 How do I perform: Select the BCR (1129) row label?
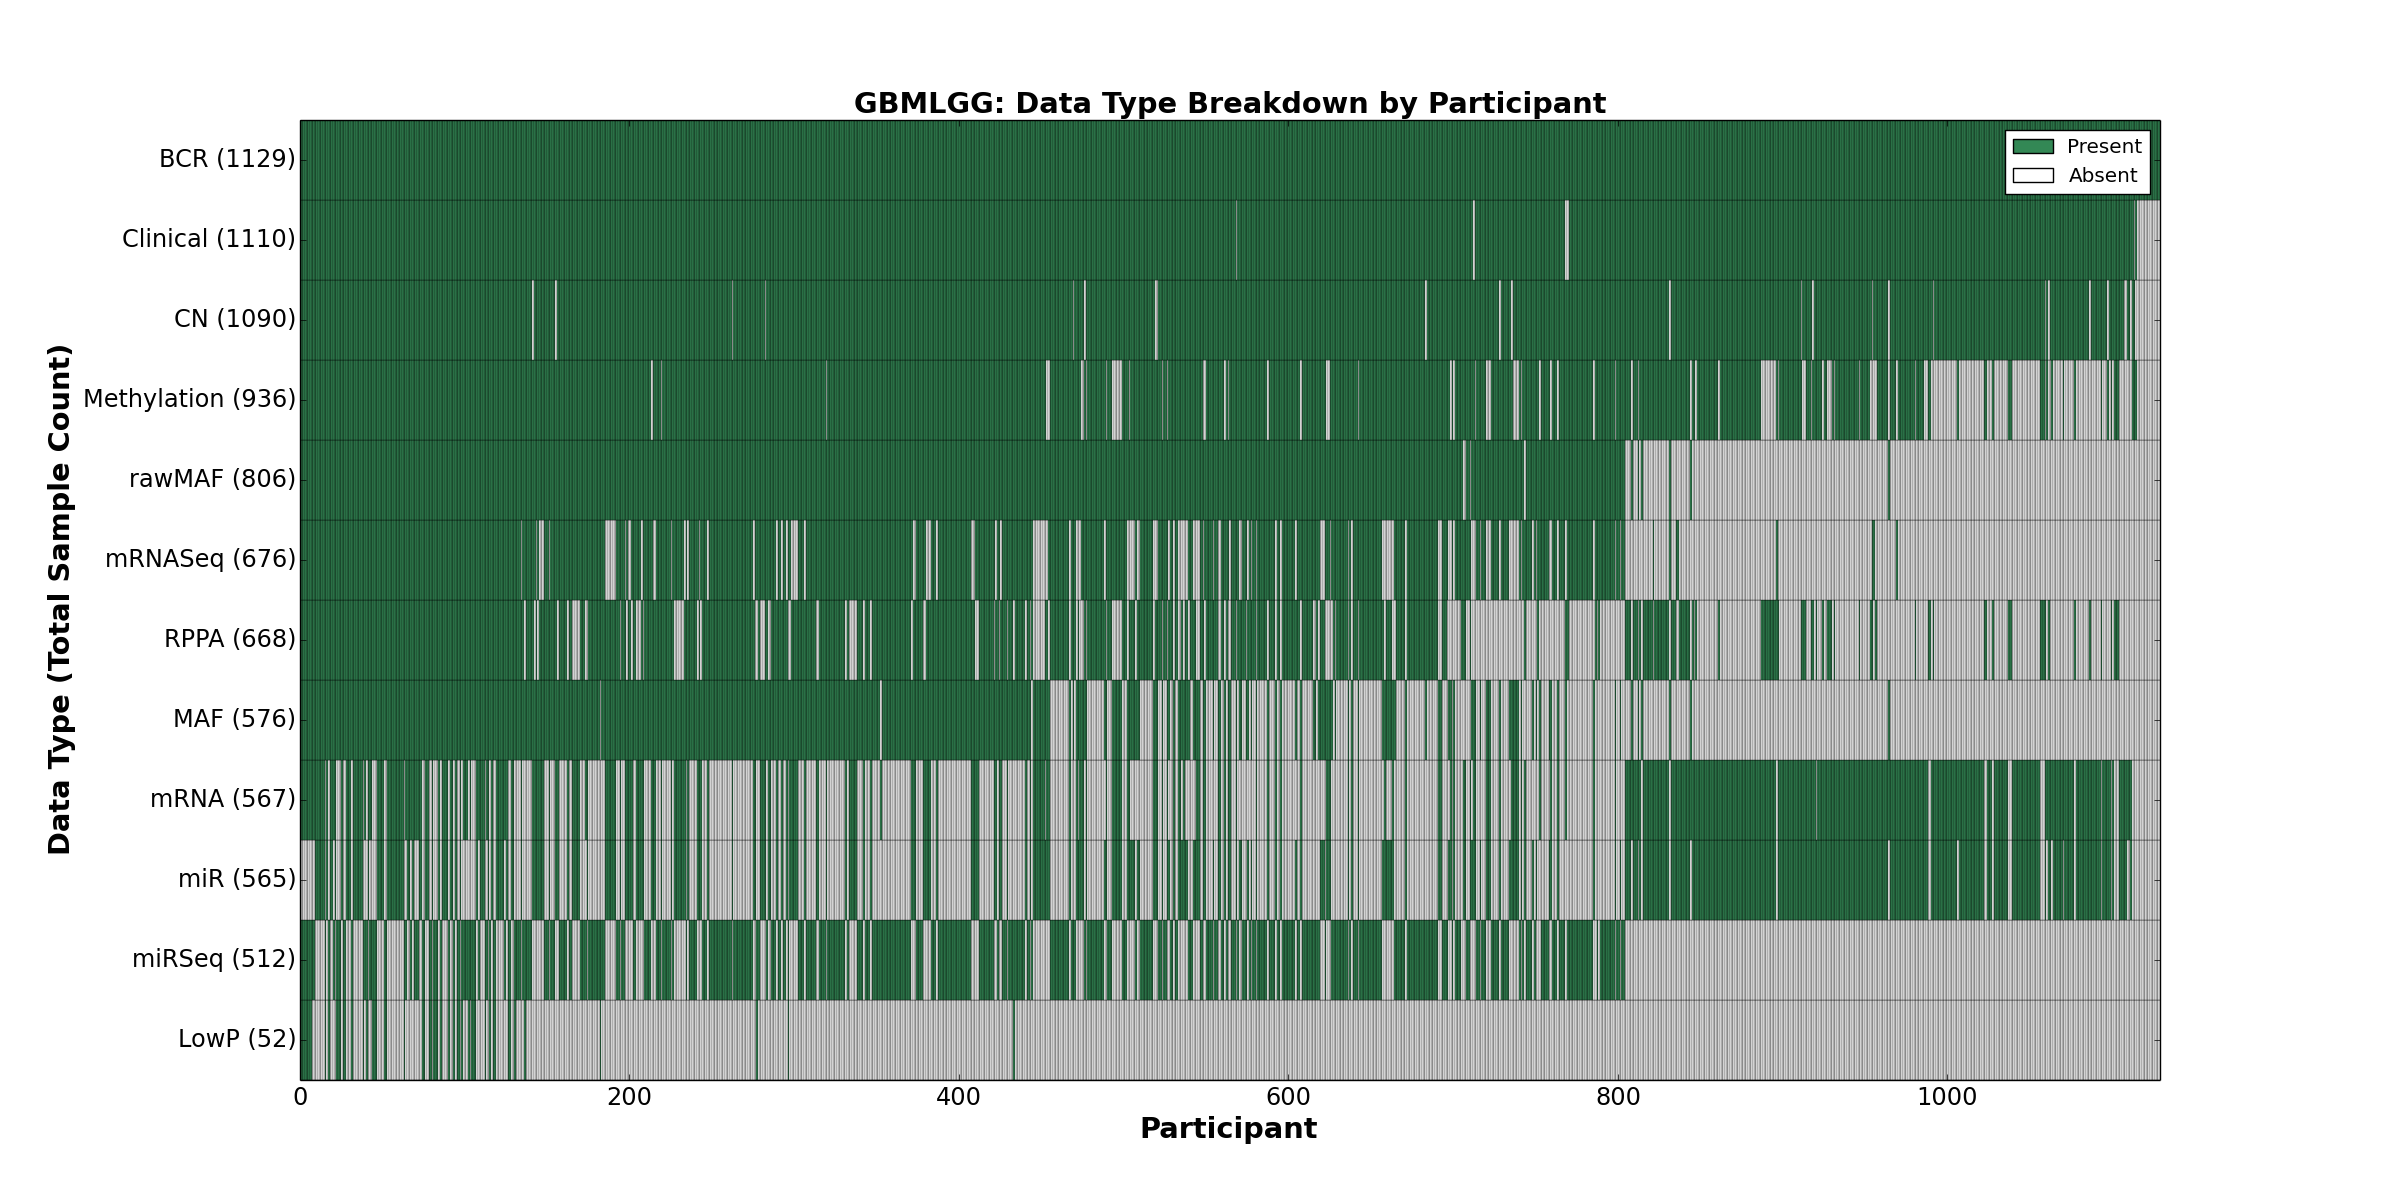pos(227,159)
